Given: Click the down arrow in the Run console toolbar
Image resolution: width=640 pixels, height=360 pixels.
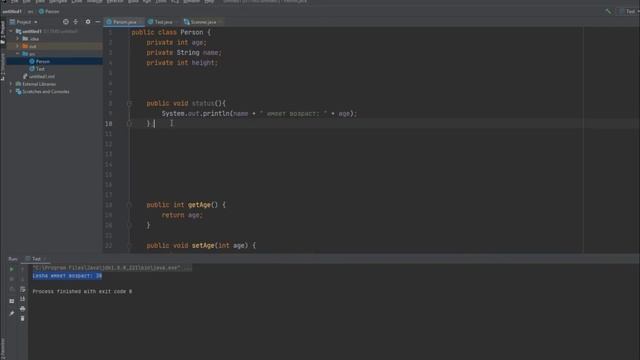Looking at the screenshot, I should [x=22, y=279].
